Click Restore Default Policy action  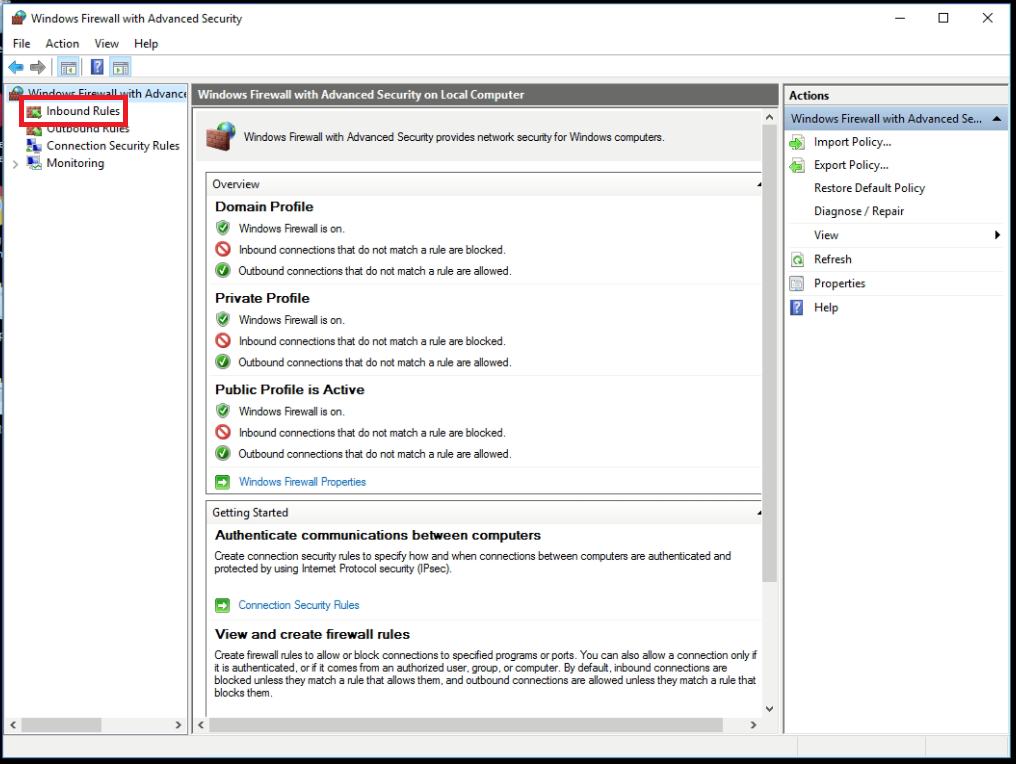tap(869, 188)
